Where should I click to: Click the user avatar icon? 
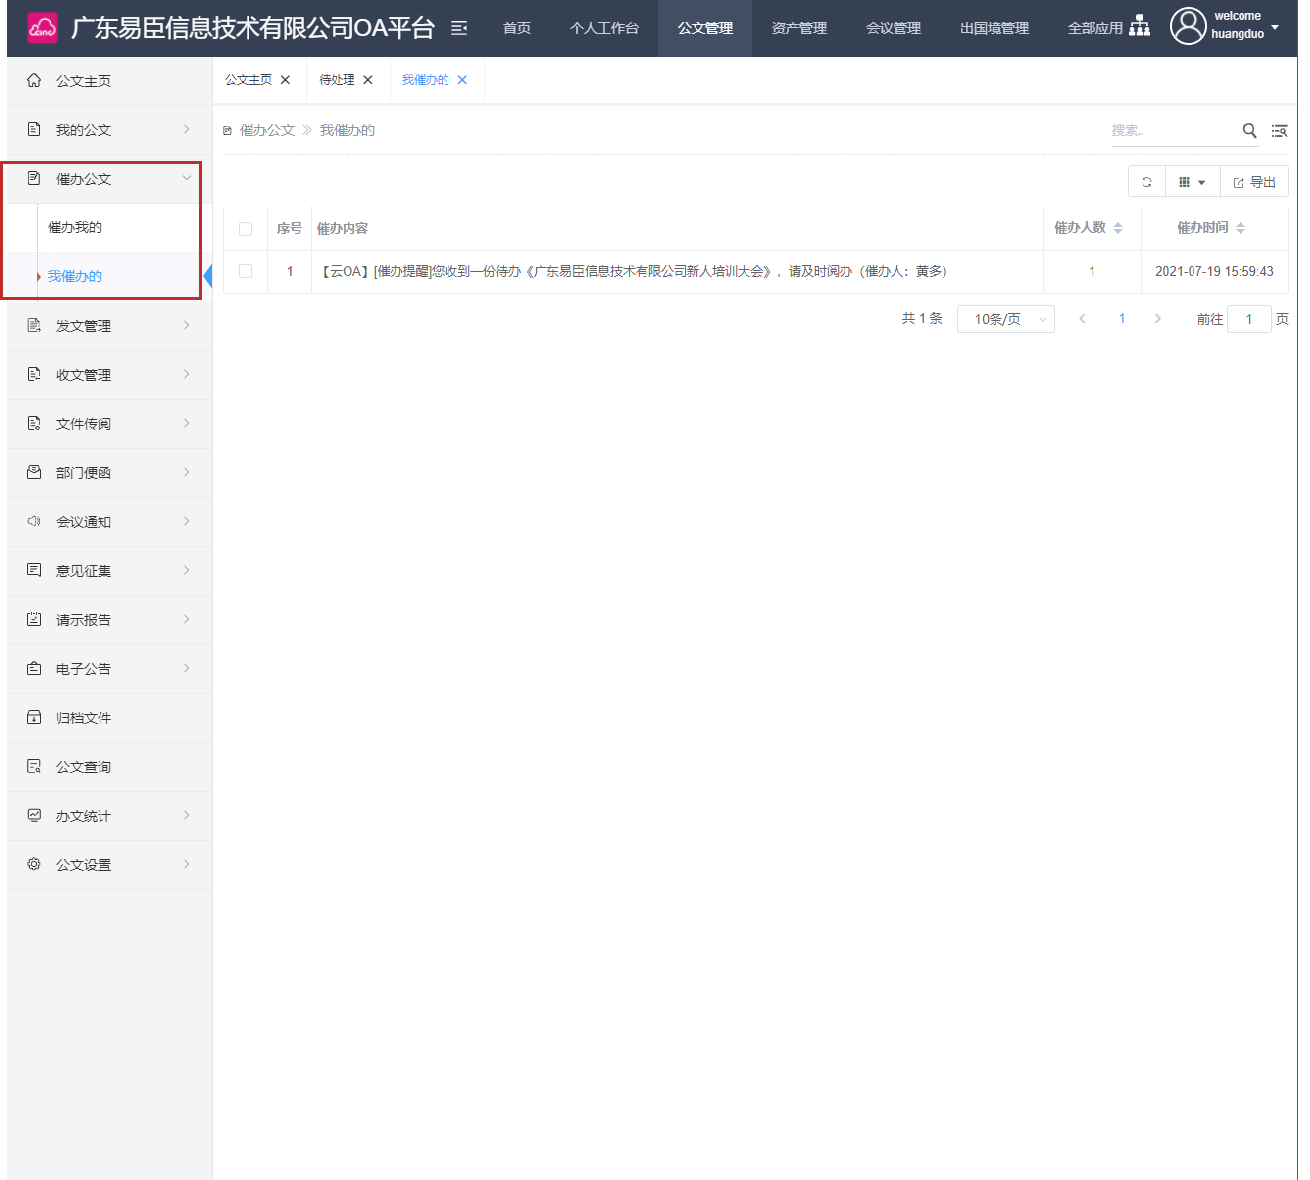click(1188, 26)
